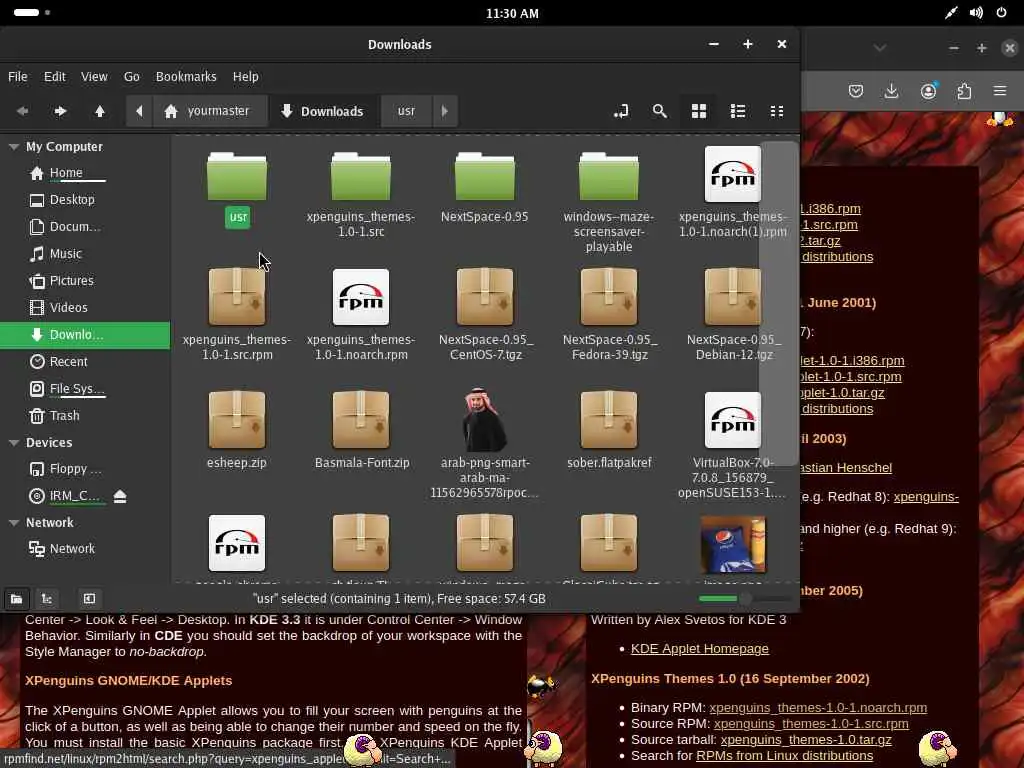Select the usr folder icon
The image size is (1024, 768).
pyautogui.click(x=236, y=176)
